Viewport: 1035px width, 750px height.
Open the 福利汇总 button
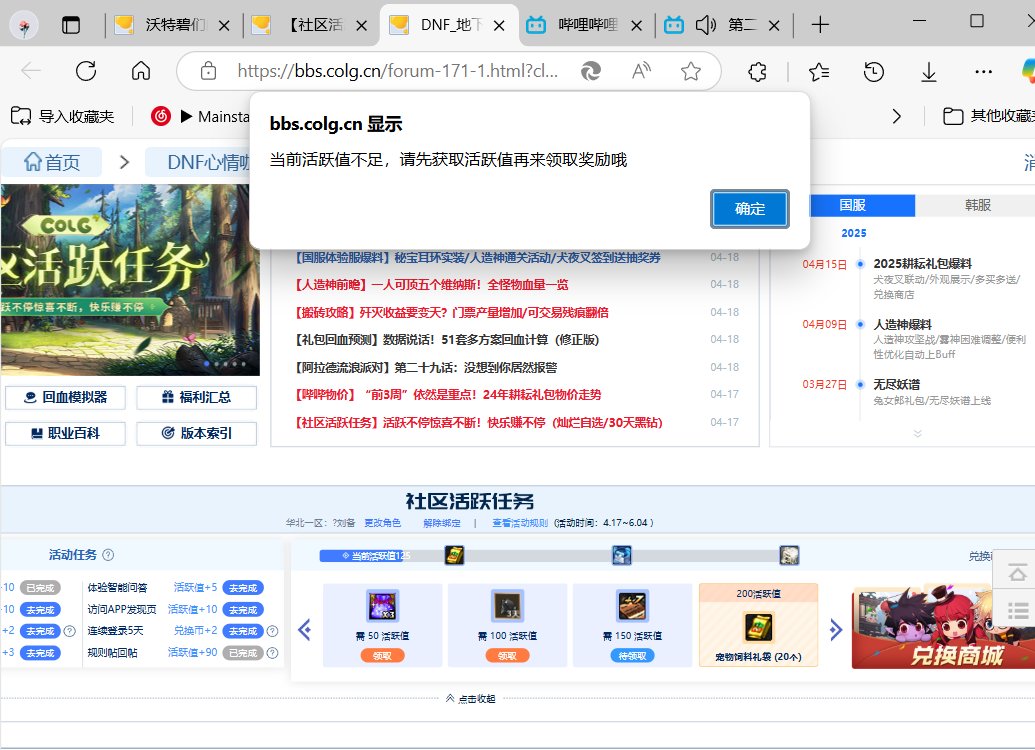tap(196, 397)
